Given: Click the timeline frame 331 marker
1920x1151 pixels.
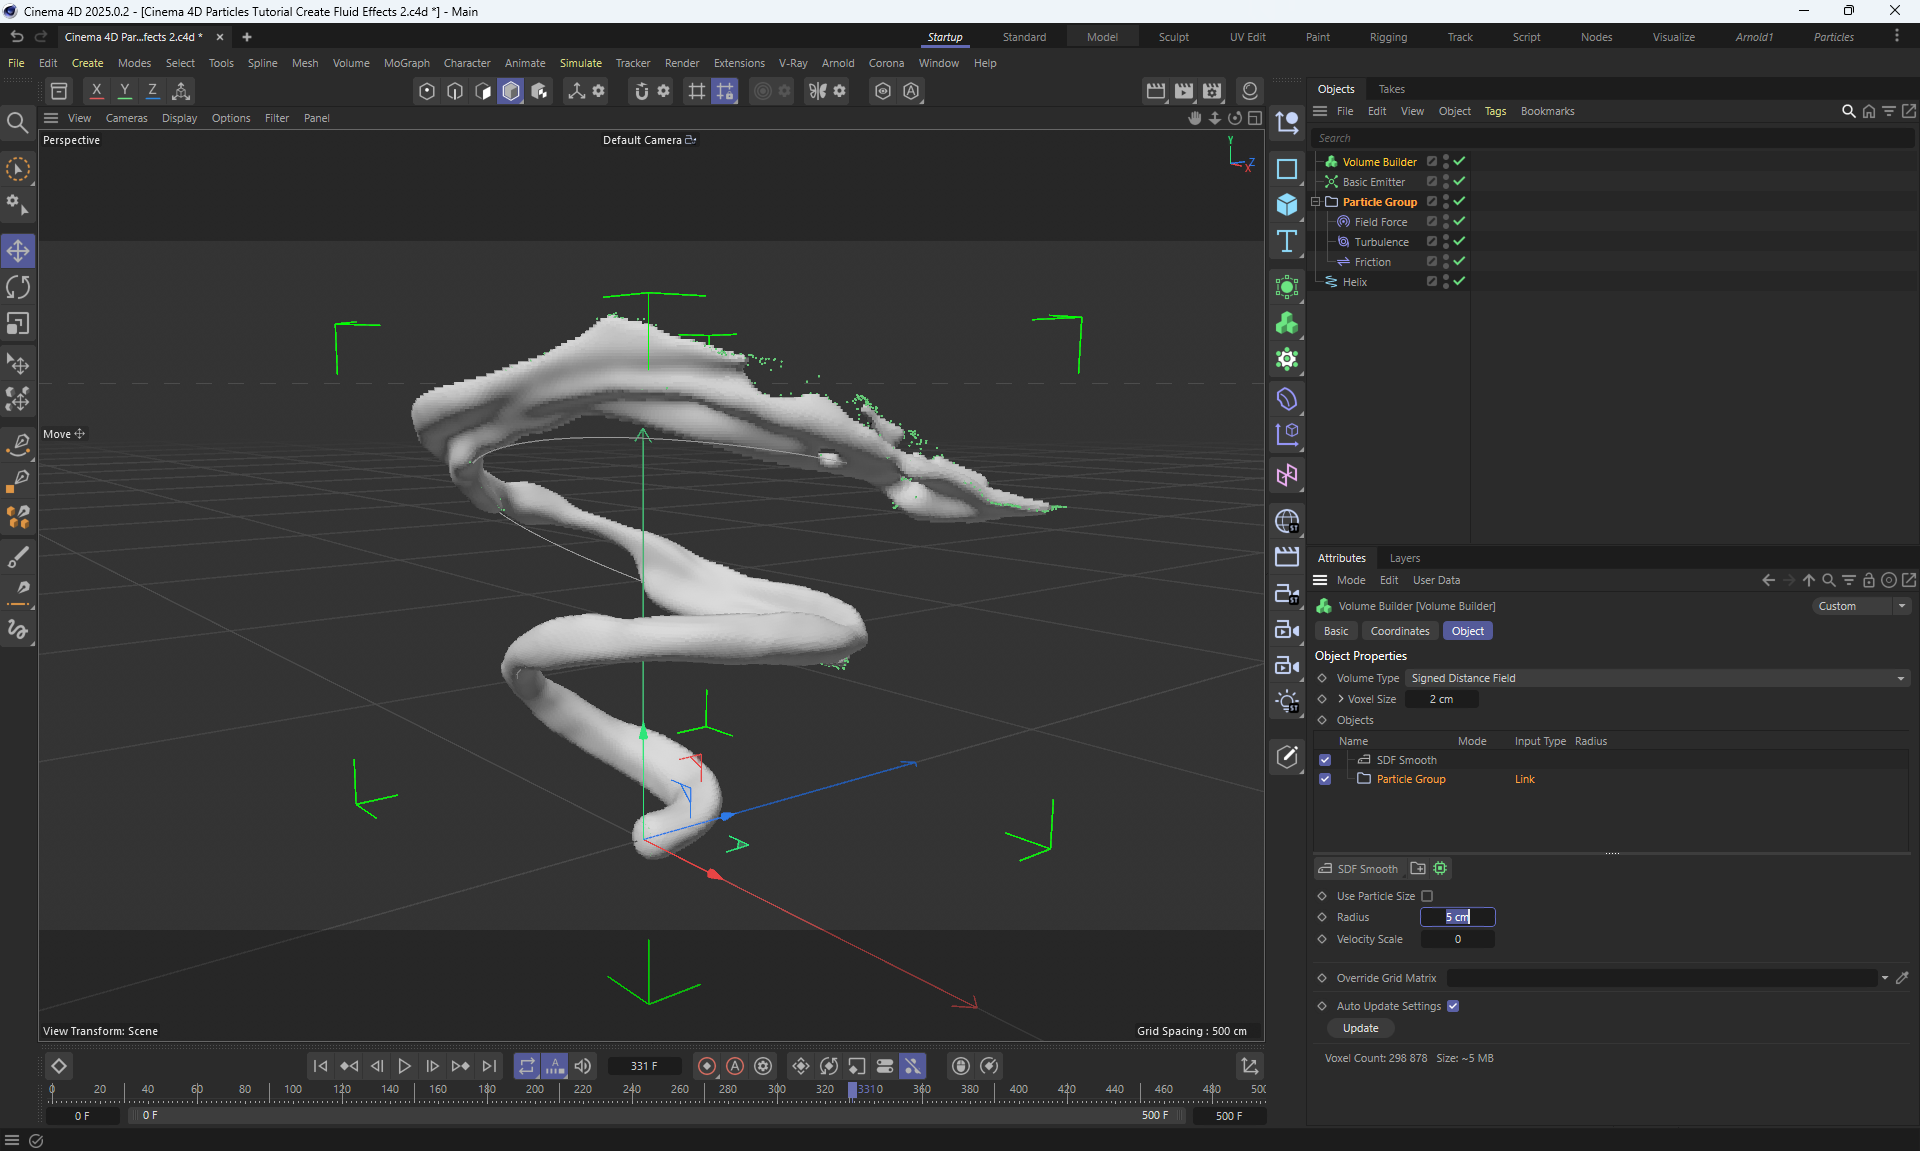Looking at the screenshot, I should click(x=852, y=1090).
